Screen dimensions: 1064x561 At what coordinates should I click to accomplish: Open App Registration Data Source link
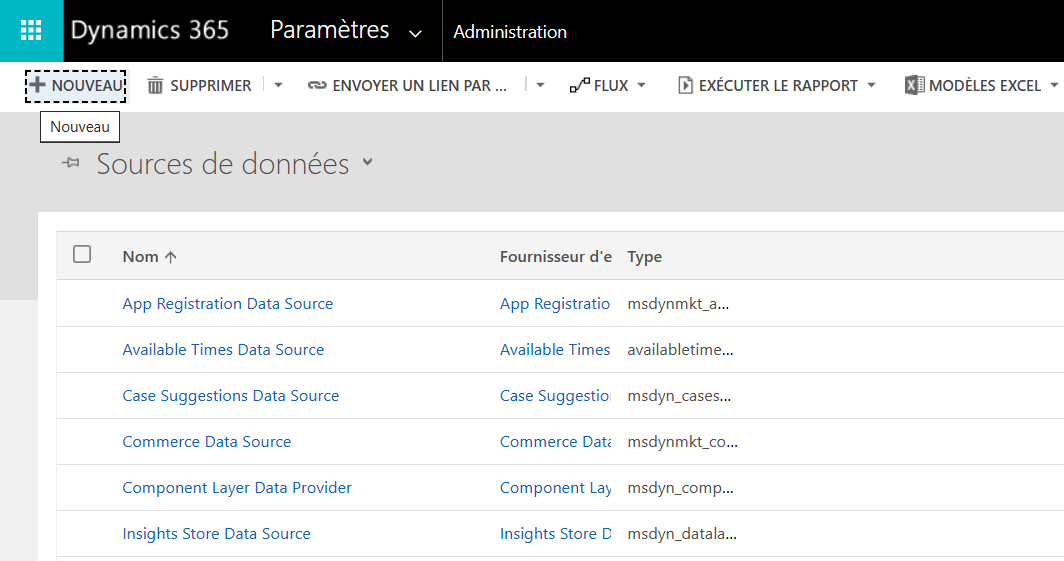coord(228,304)
